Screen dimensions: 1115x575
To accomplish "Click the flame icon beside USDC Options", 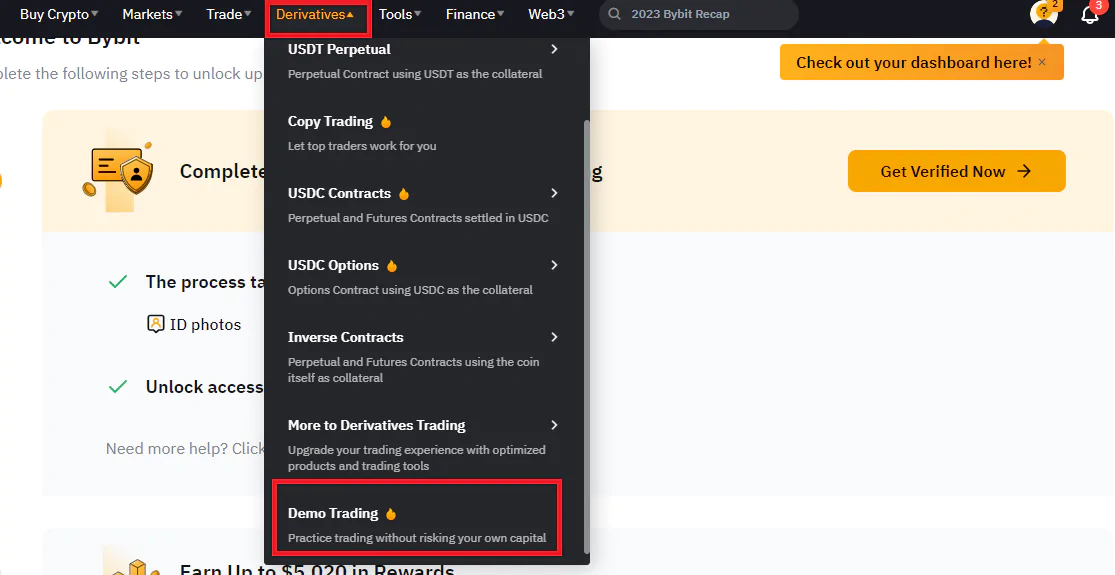I will [392, 266].
